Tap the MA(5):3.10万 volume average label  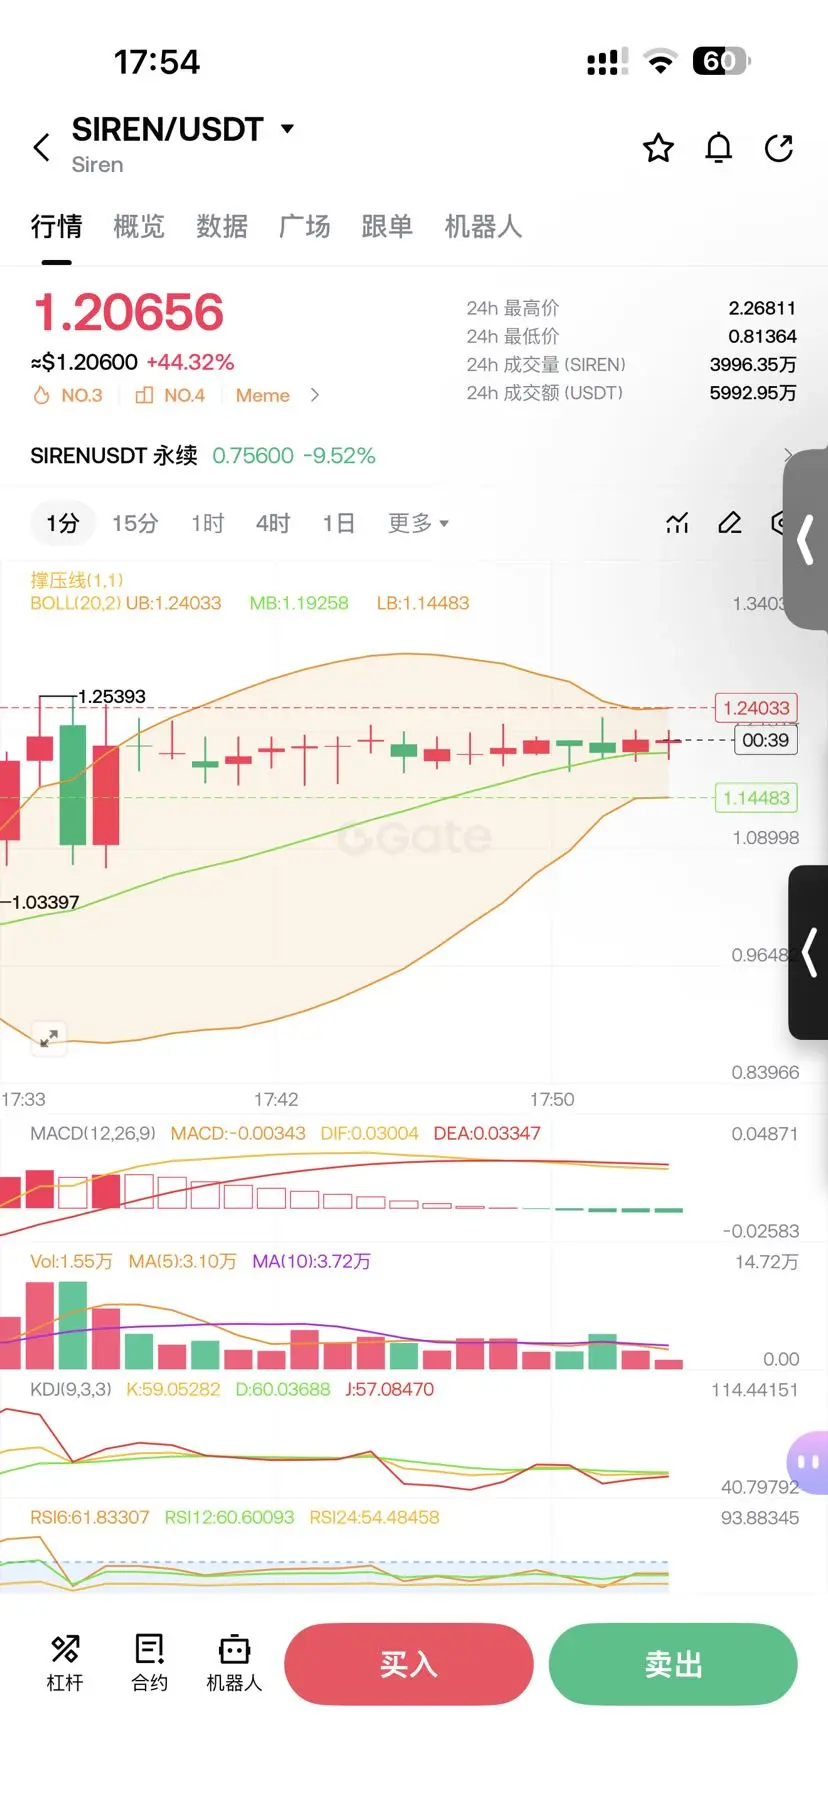pos(182,1262)
